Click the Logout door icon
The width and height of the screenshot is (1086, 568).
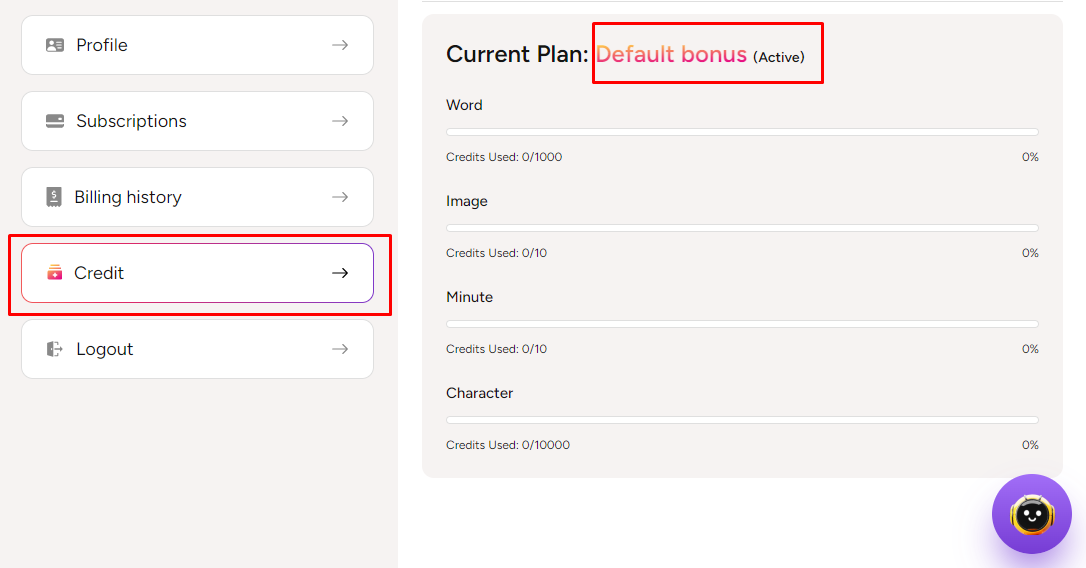point(55,349)
